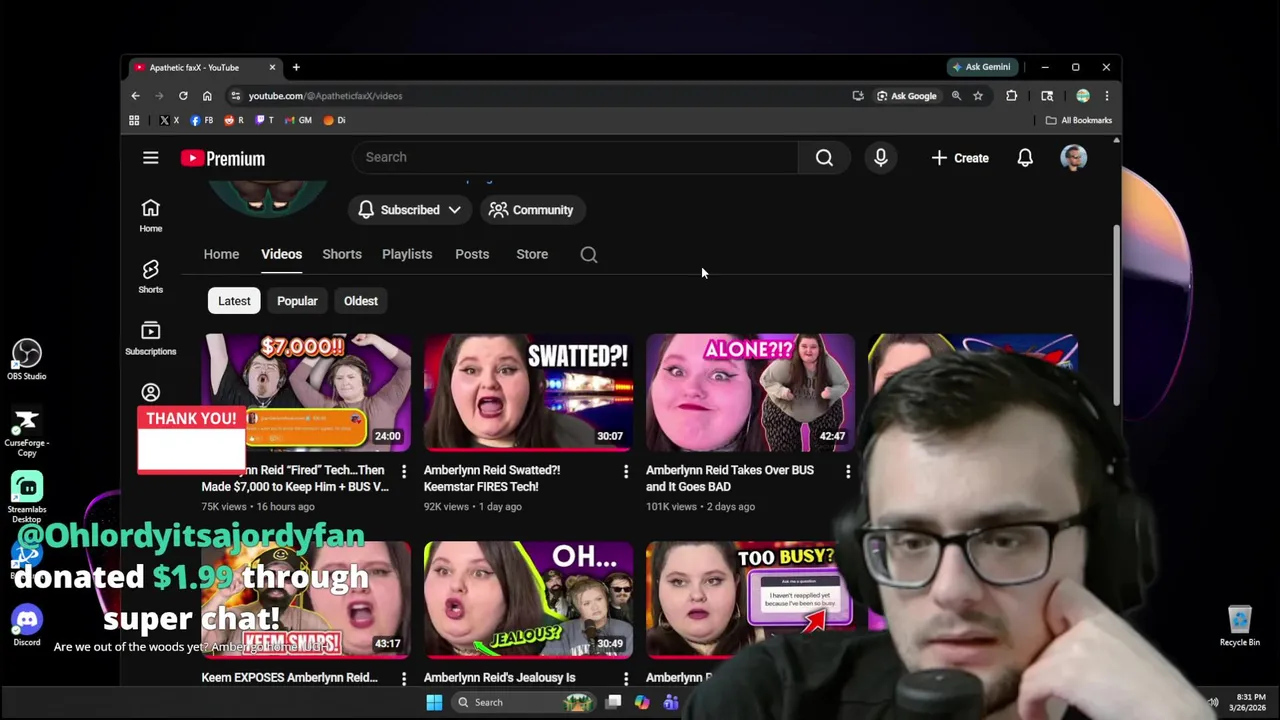The width and height of the screenshot is (1280, 720).
Task: Click the YouTube Premium logo
Action: pyautogui.click(x=223, y=158)
